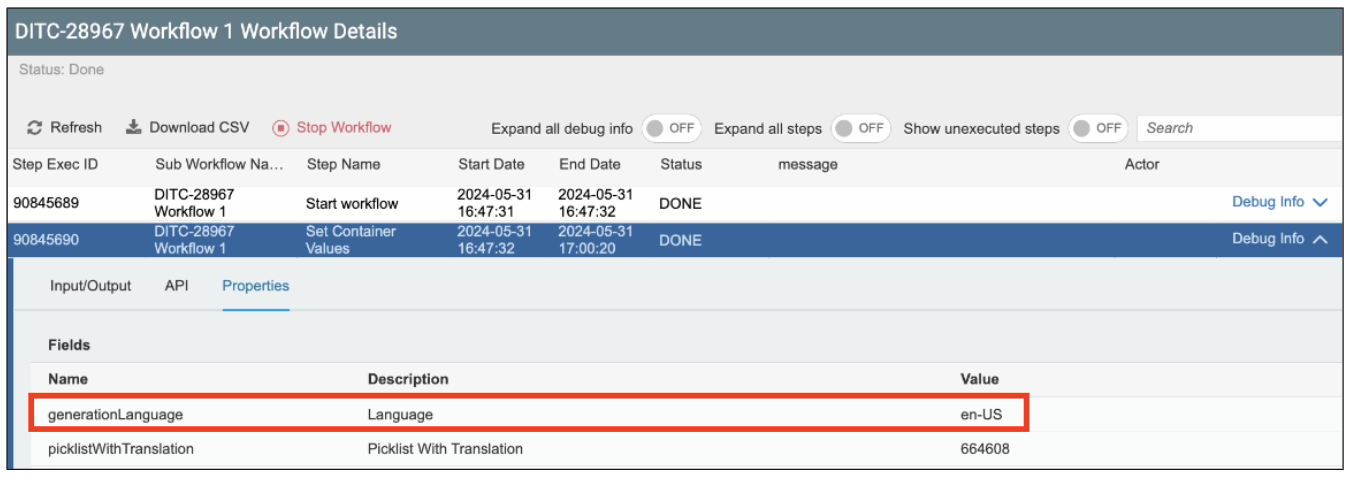Select the Start workflow row 90845689
Screen dimensions: 1354x482
(46, 203)
